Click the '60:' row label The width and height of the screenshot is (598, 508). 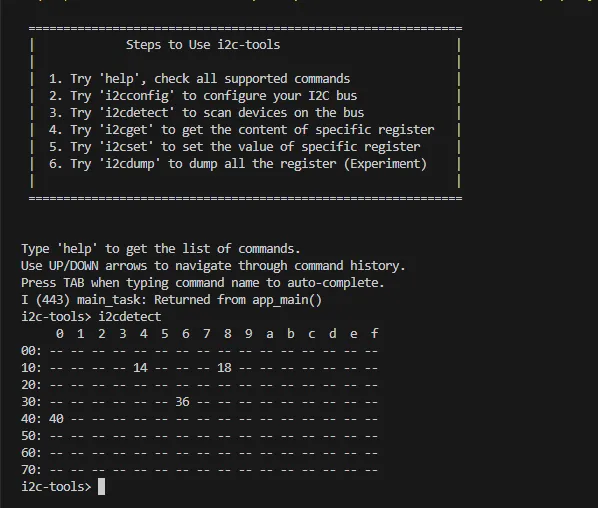pyautogui.click(x=31, y=453)
